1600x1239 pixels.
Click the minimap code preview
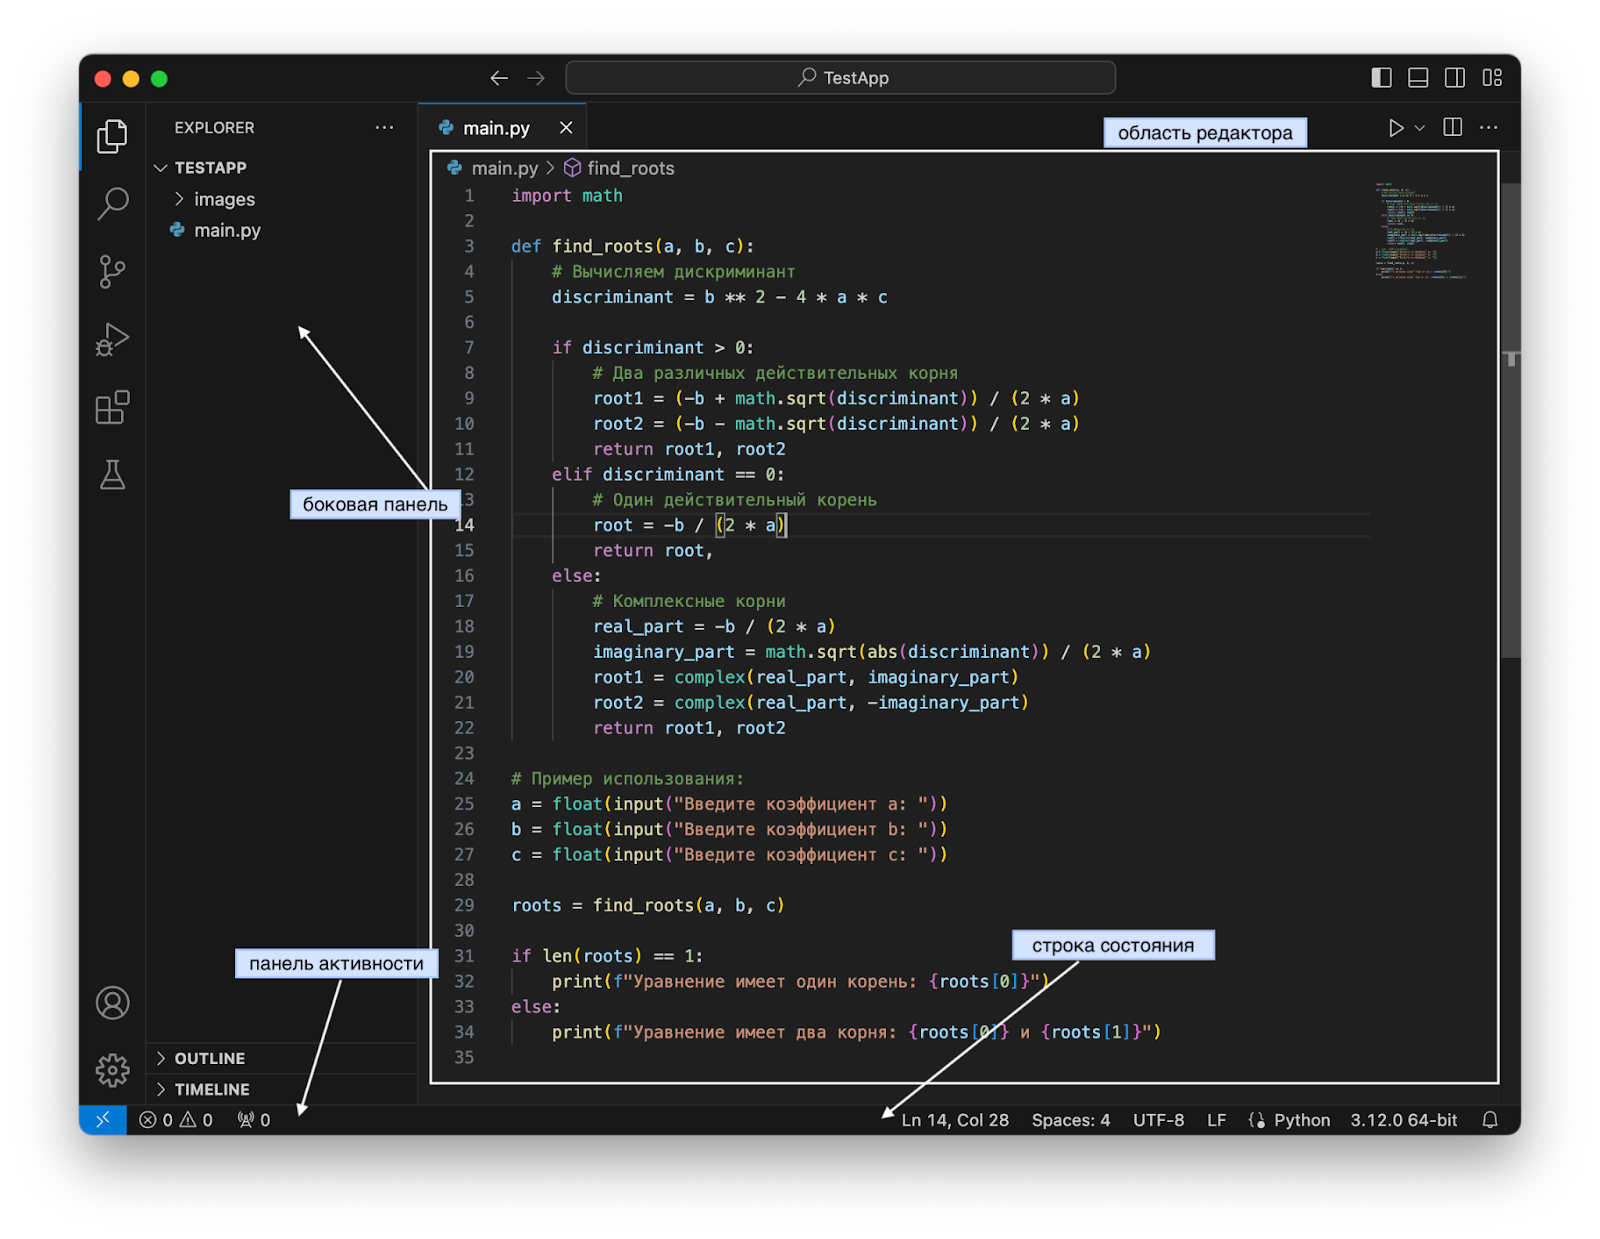[1420, 231]
